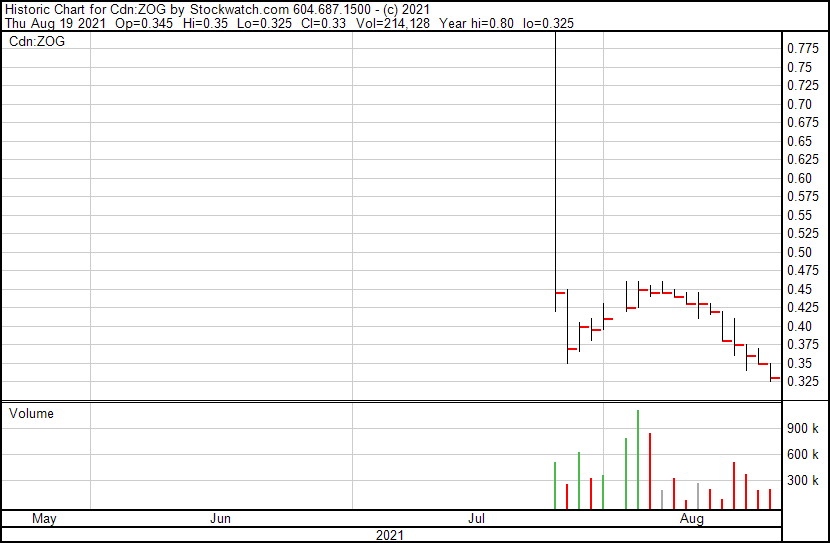
Task: Click the tall red volume bar near 850k
Action: point(649,472)
